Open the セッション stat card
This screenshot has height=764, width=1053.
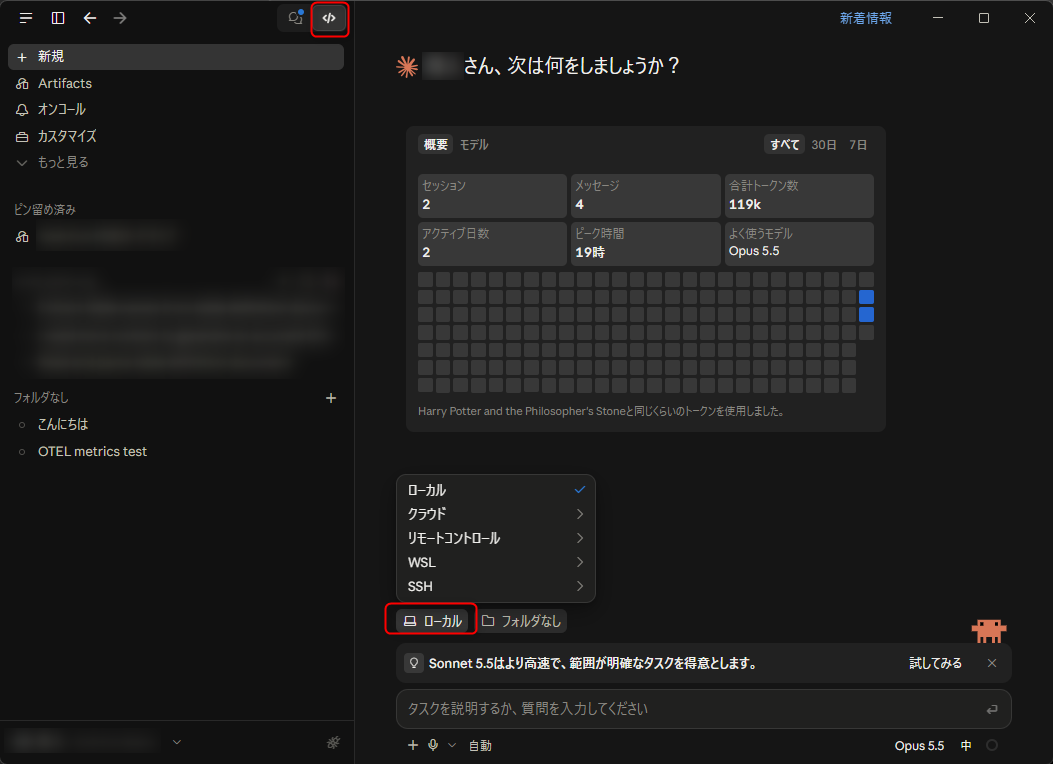point(492,196)
